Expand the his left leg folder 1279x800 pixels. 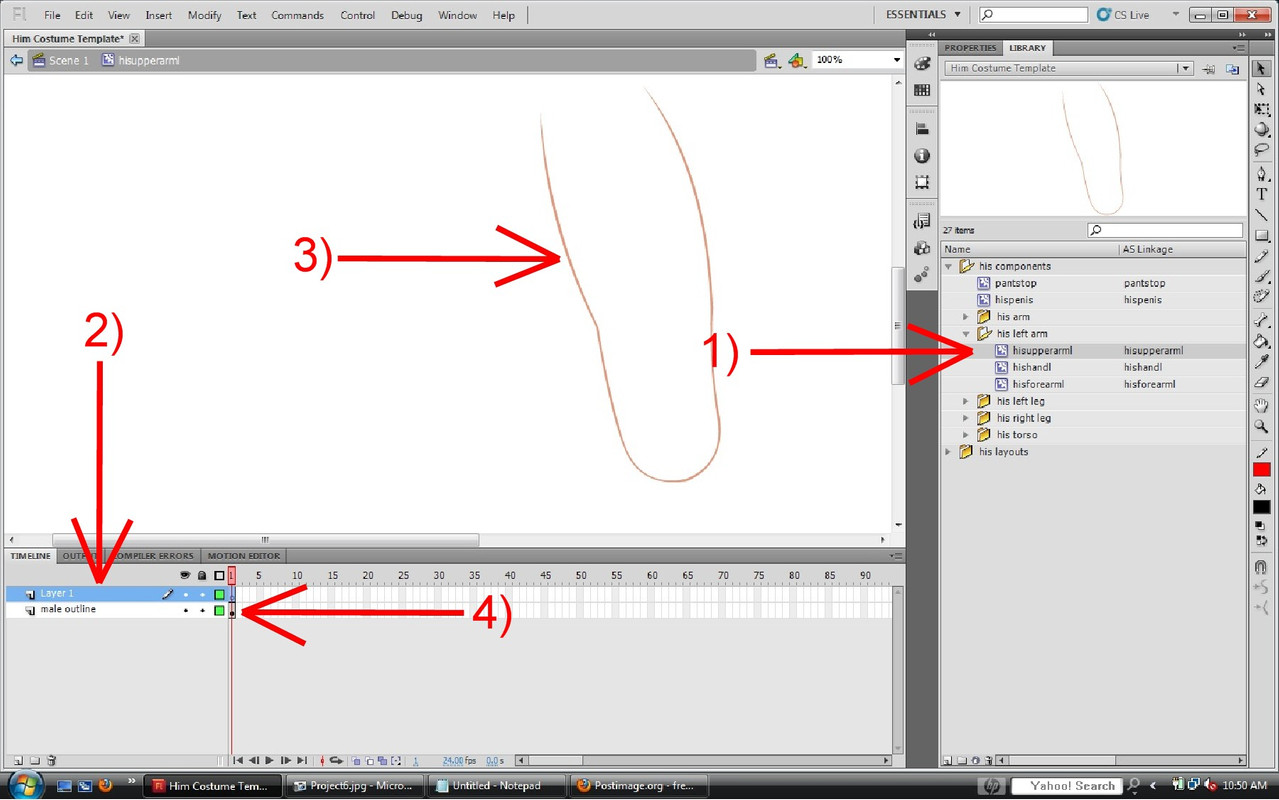click(x=966, y=401)
